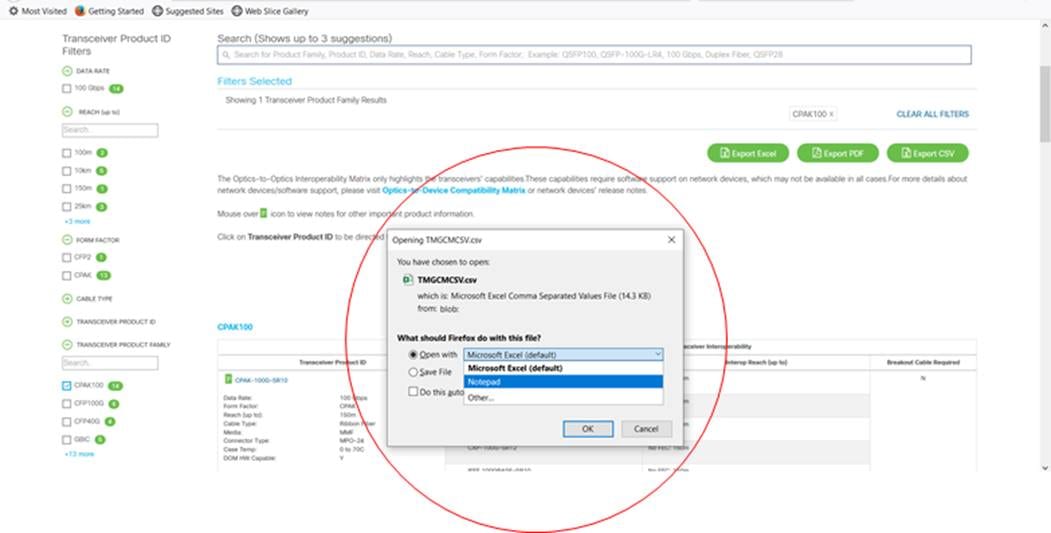This screenshot has height=533, width=1051.
Task: Close the Opening TMGCMCSV.csv dialog
Action: coord(671,239)
